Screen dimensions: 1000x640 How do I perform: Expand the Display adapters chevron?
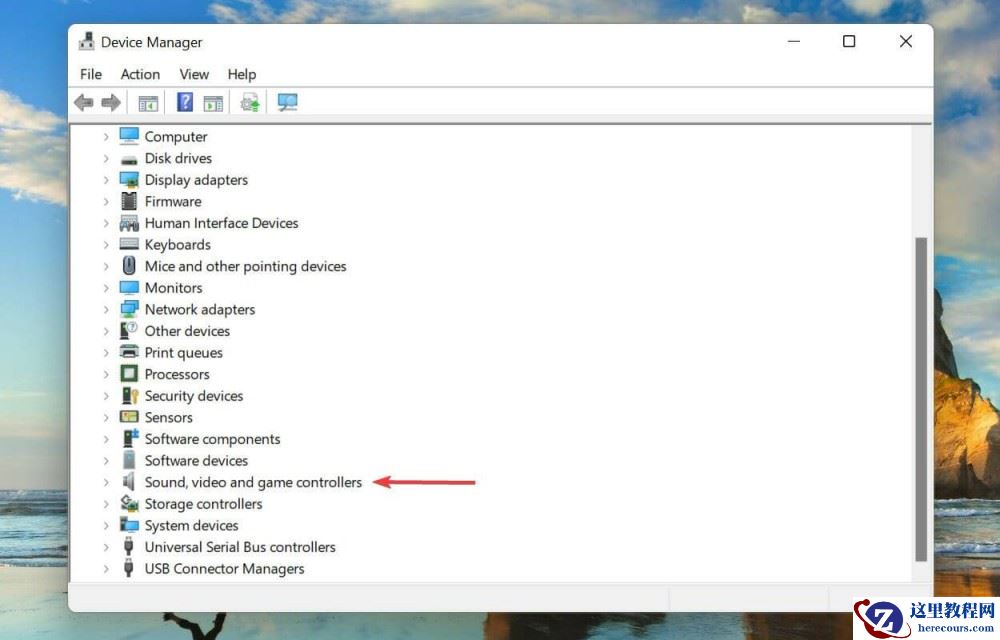[106, 180]
